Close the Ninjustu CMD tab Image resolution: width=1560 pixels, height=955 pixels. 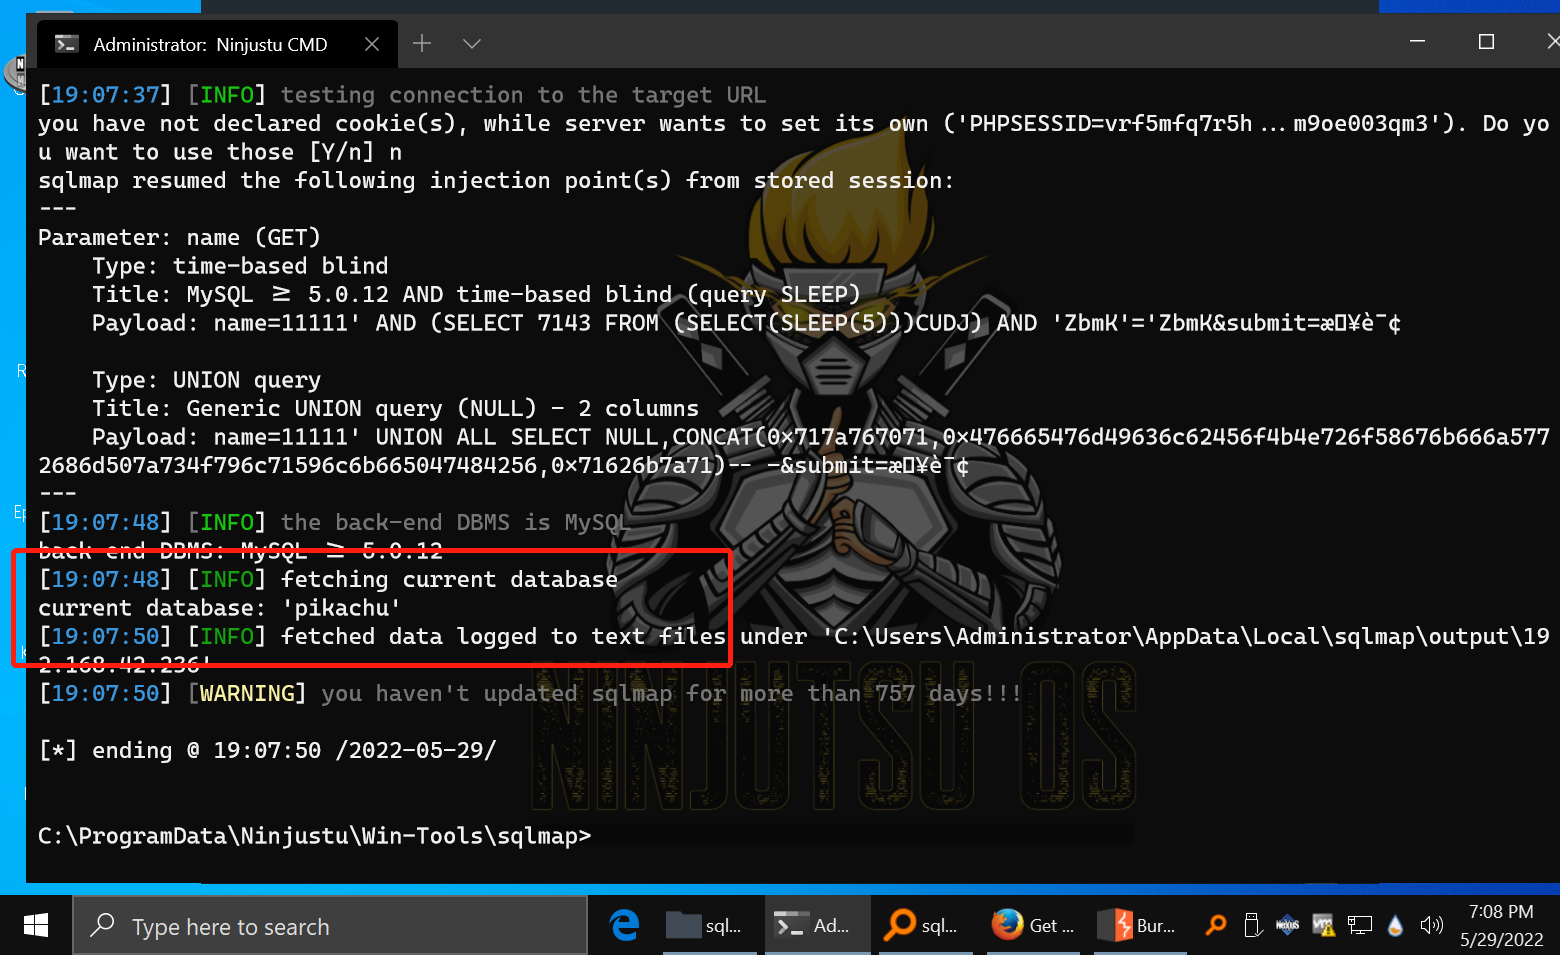[372, 45]
